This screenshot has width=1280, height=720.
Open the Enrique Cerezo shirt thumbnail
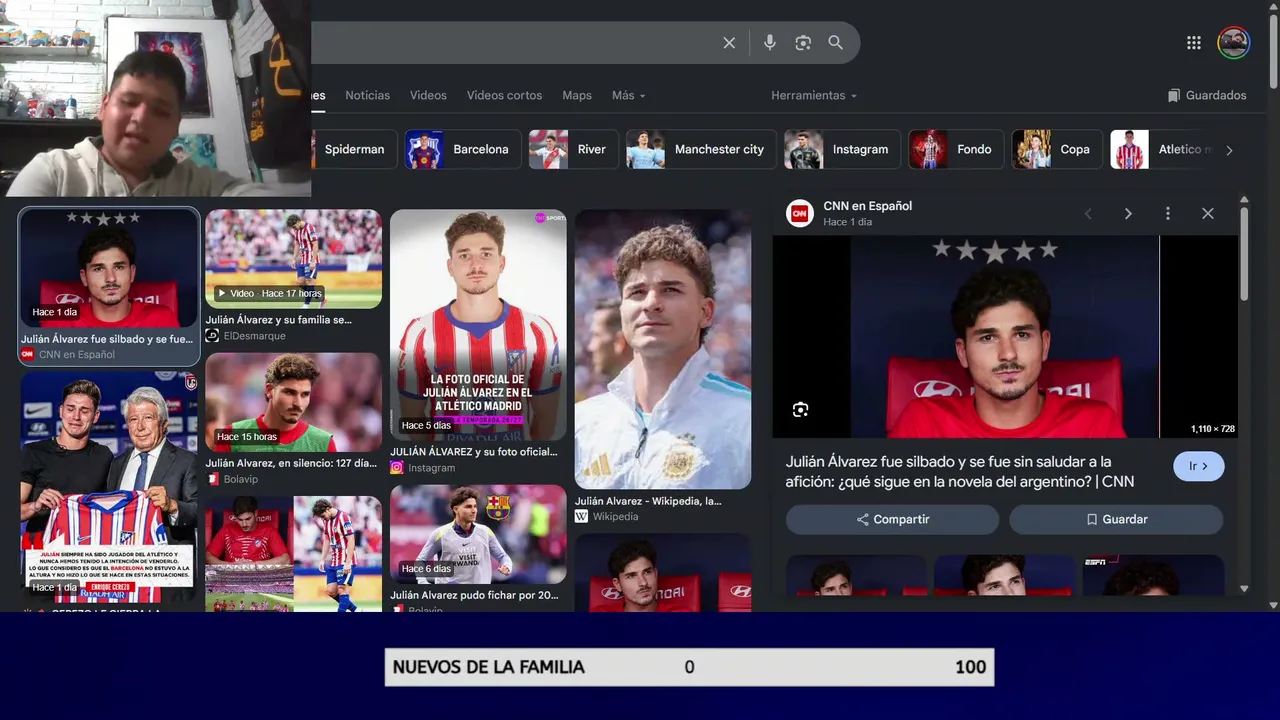pyautogui.click(x=109, y=487)
